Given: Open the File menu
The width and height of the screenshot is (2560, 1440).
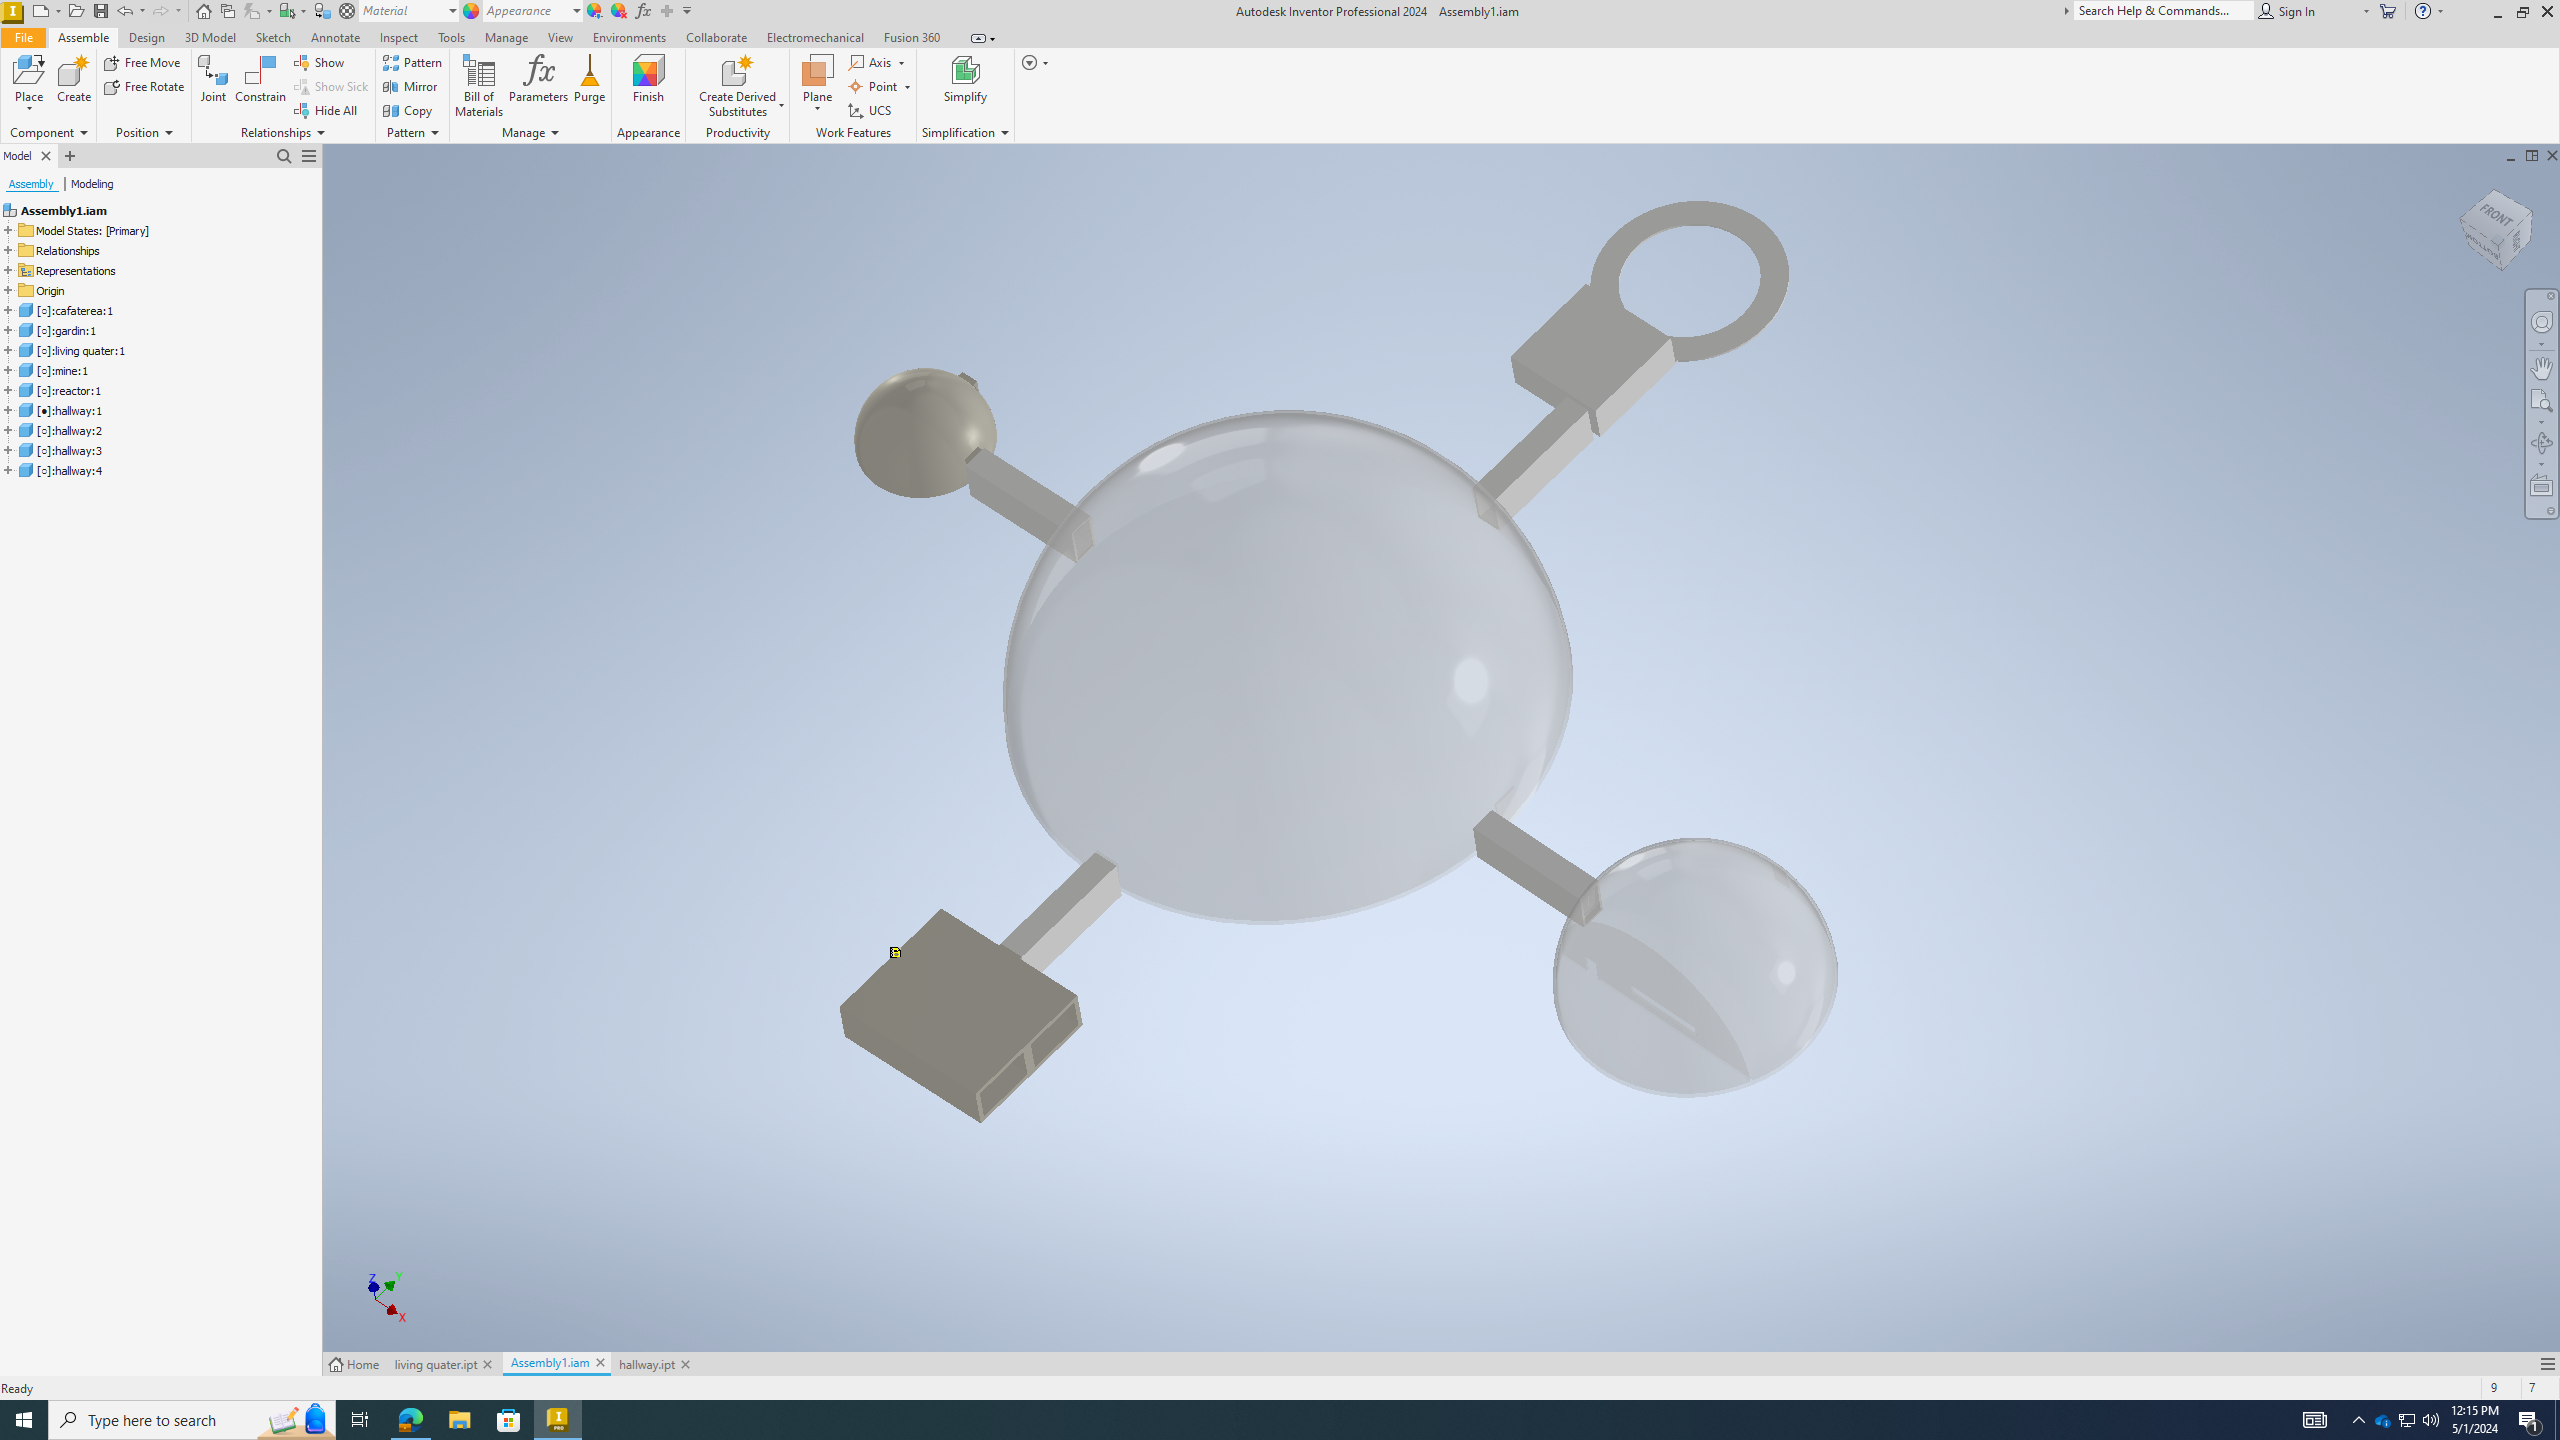Looking at the screenshot, I should (x=23, y=38).
